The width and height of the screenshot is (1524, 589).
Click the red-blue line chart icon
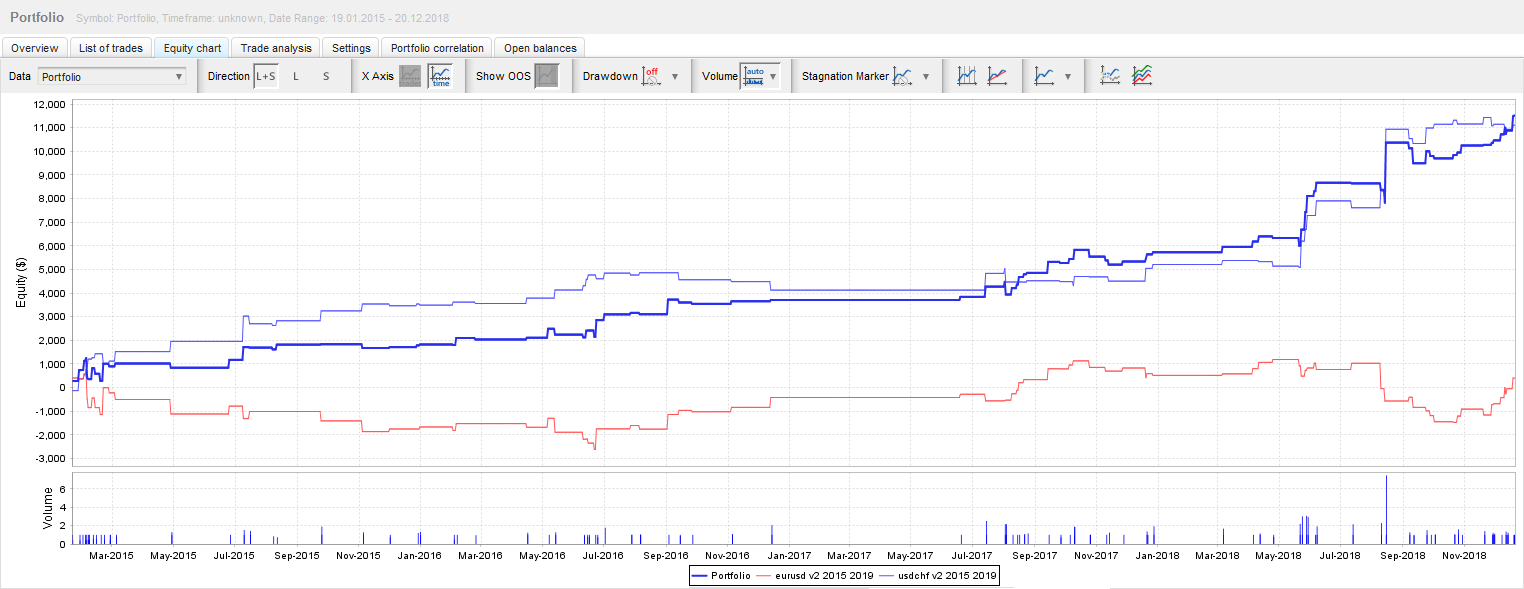click(997, 76)
